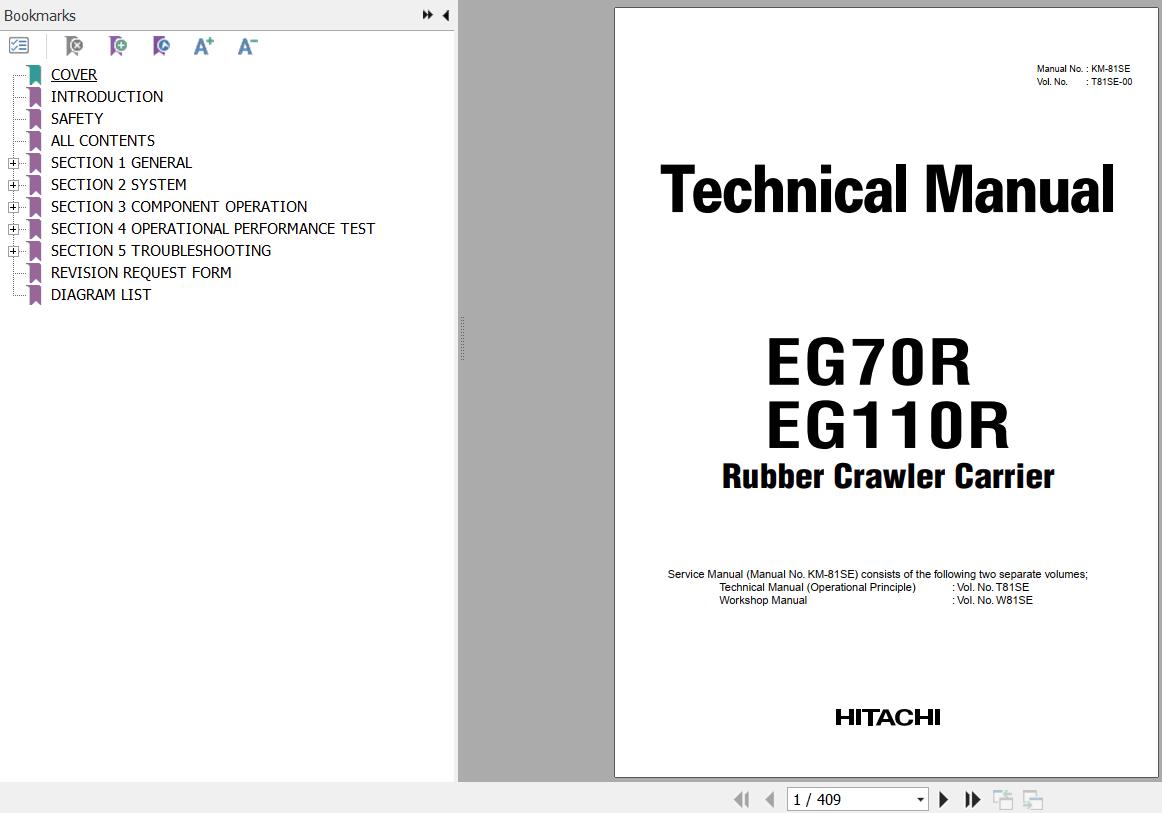
Task: Jump to the last page
Action: [x=972, y=800]
